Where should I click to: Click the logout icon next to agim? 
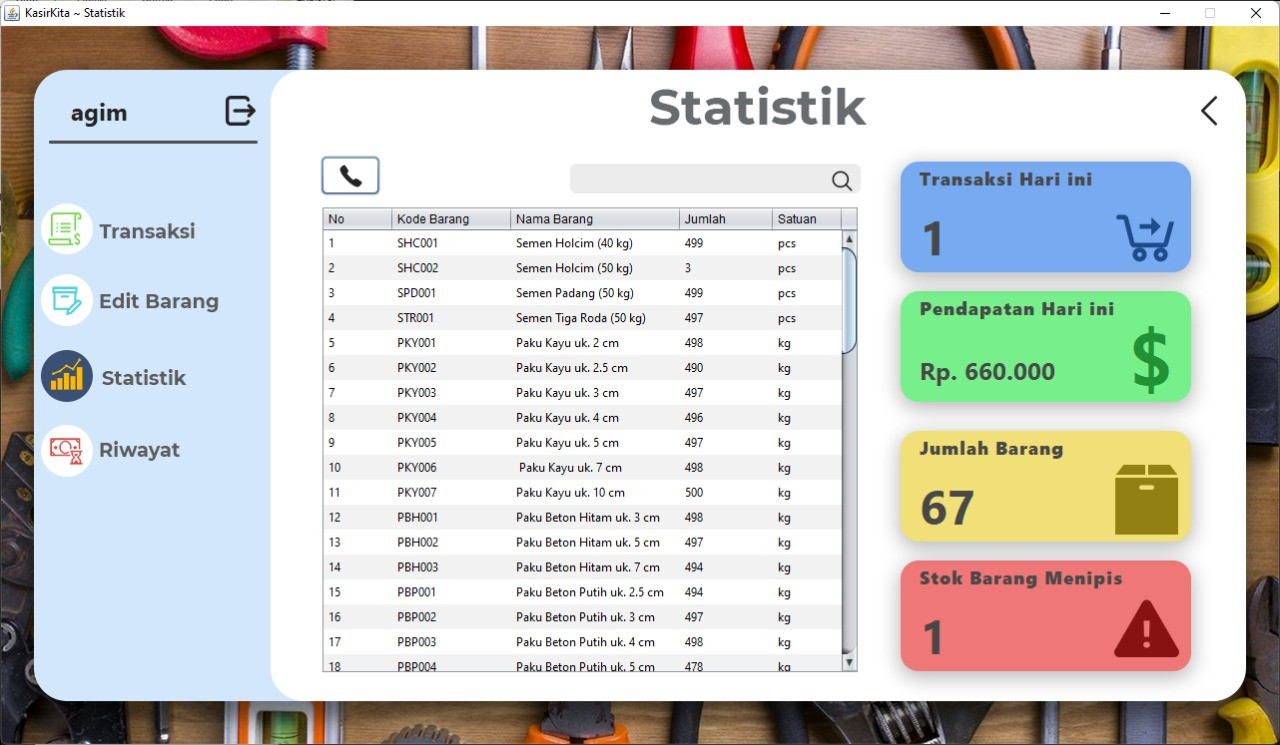pyautogui.click(x=240, y=111)
